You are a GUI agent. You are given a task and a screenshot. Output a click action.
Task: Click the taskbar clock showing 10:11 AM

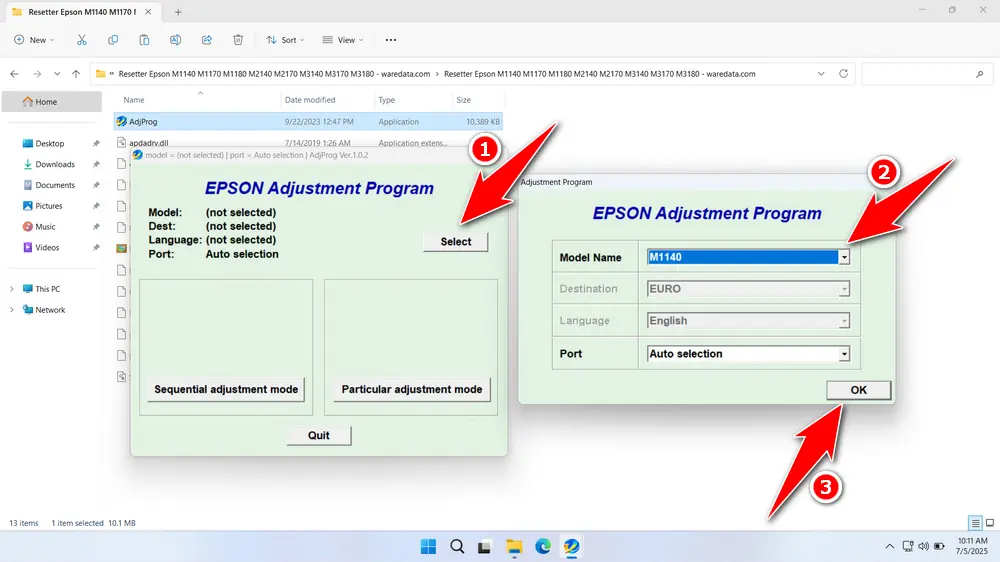point(972,546)
